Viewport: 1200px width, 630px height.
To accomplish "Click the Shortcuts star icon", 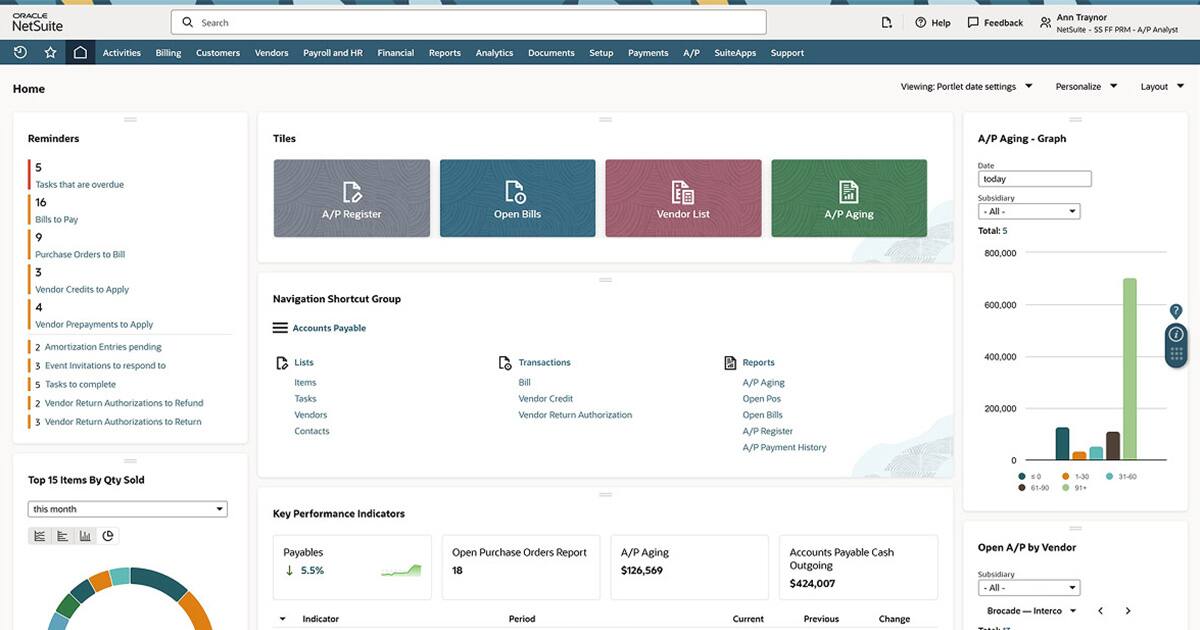I will point(50,53).
